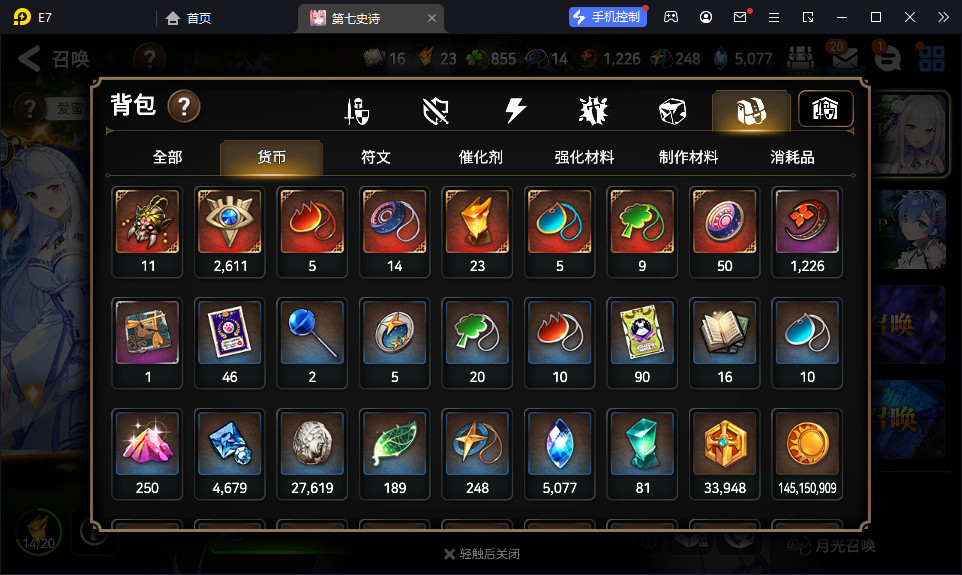
Task: Expand the emulator side panel chevrons
Action: tap(944, 17)
